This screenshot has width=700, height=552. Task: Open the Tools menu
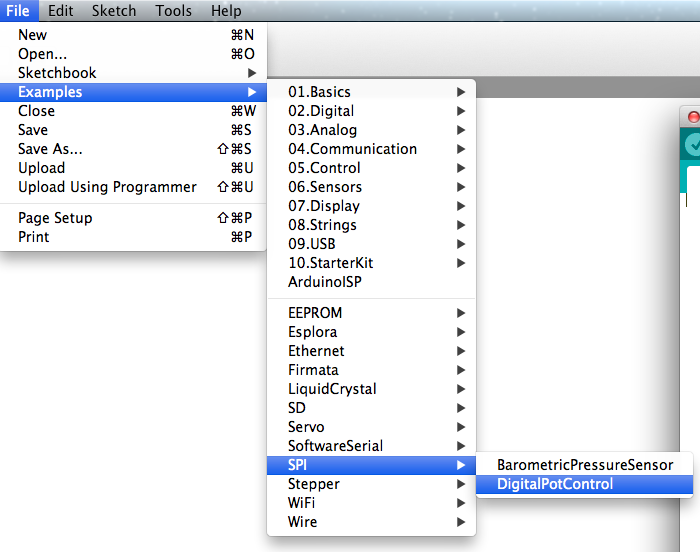(x=173, y=10)
